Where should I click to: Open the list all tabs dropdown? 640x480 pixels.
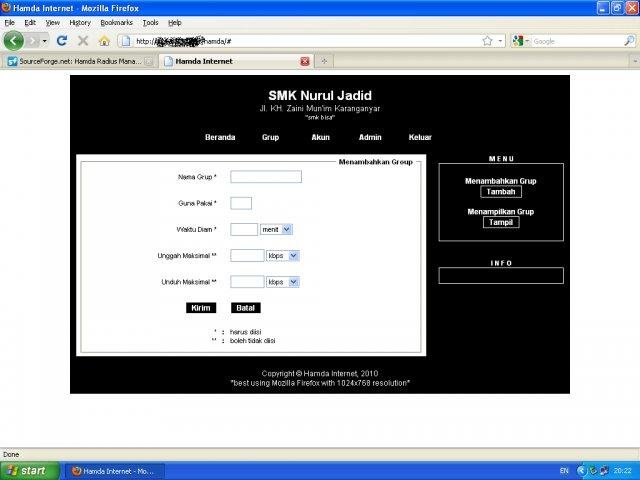coord(635,61)
